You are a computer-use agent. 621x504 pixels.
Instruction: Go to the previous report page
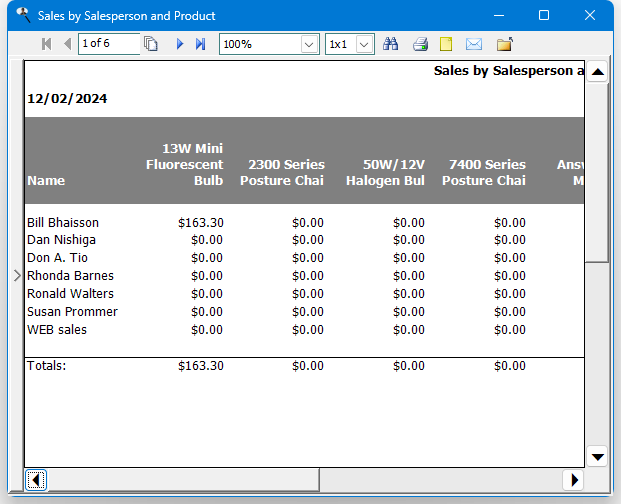67,44
